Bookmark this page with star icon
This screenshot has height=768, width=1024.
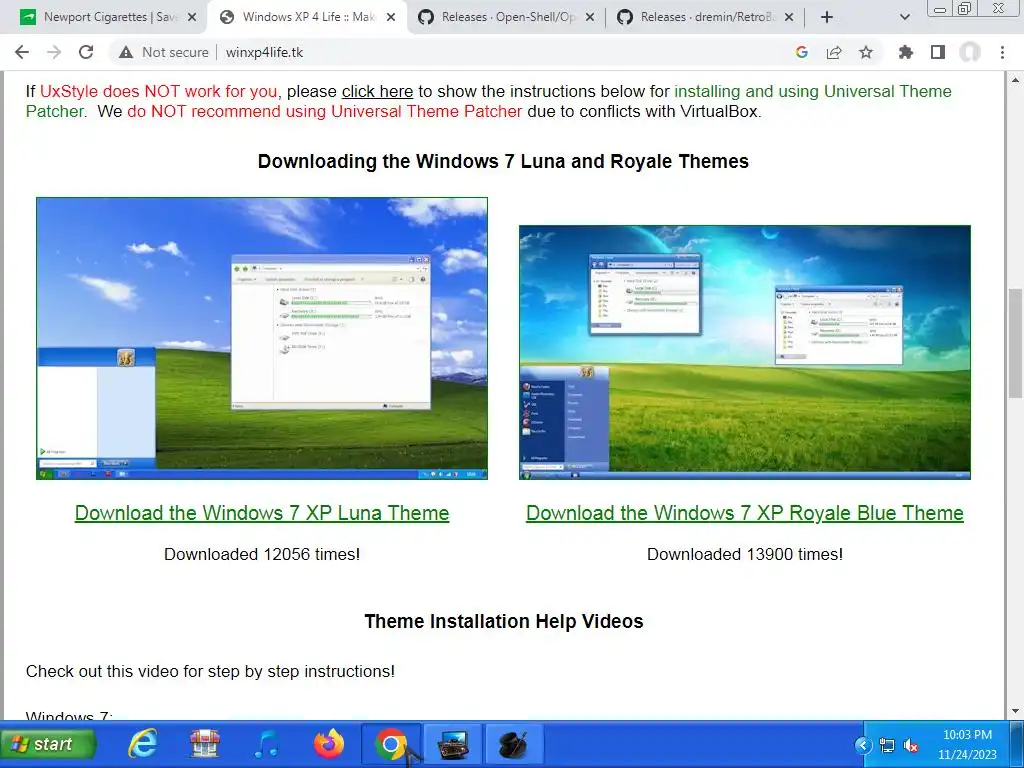pos(866,52)
